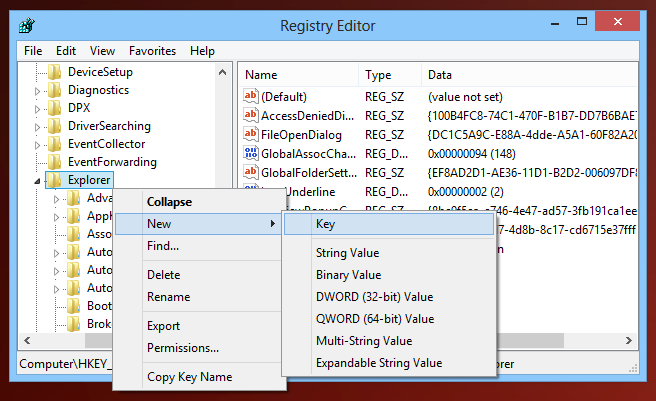The width and height of the screenshot is (656, 401).
Task: Click the Brok subfolder icon
Action: click(74, 324)
